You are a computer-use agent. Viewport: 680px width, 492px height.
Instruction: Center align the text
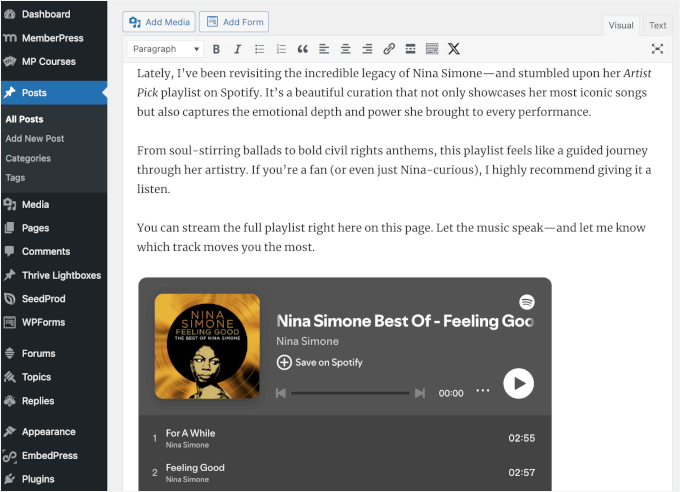click(x=345, y=49)
